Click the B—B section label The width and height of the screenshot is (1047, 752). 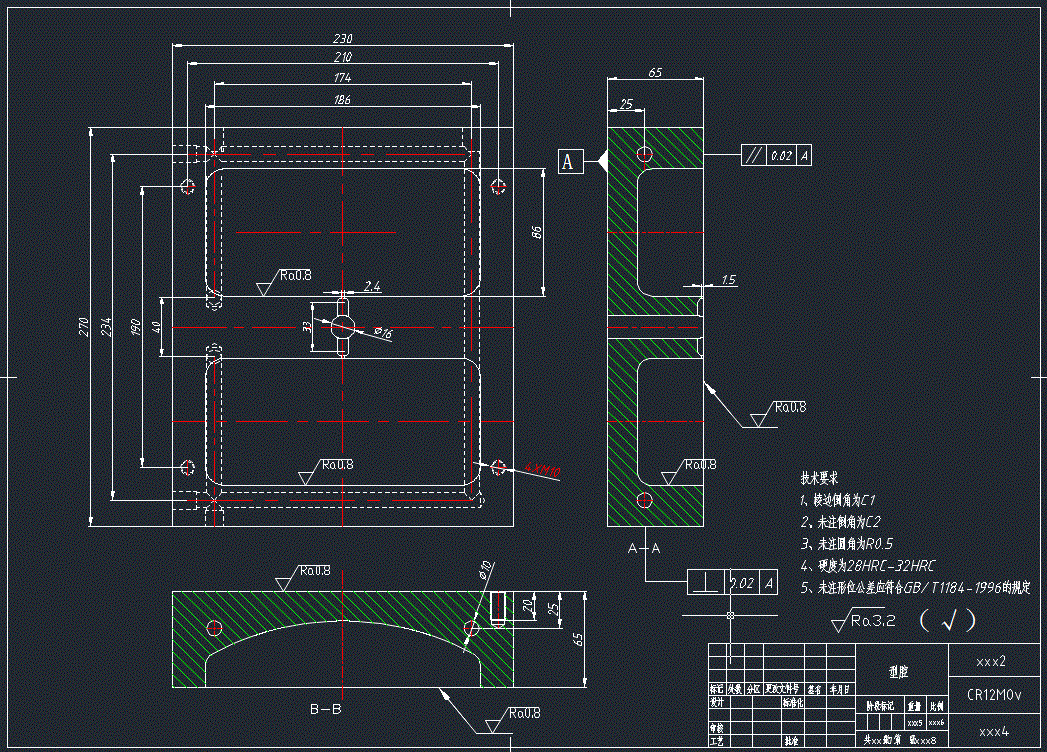pos(326,709)
